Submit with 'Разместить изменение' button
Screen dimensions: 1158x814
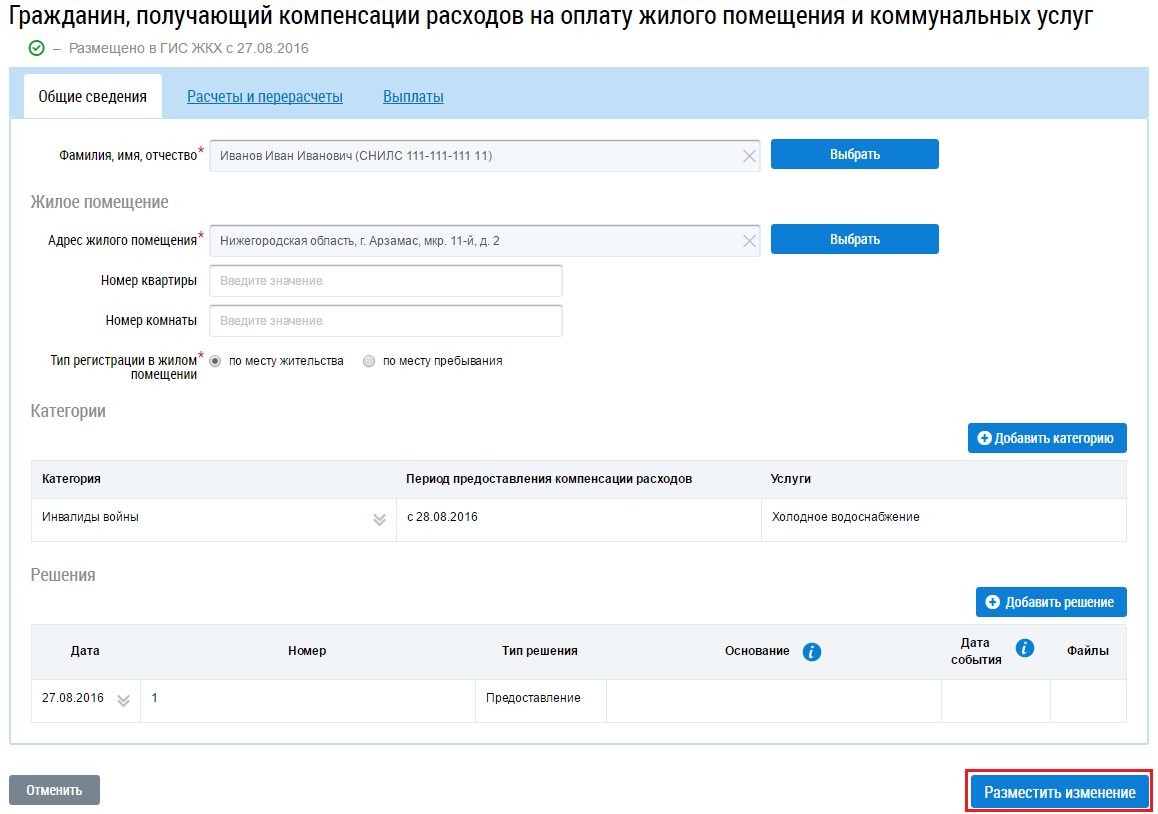(x=1059, y=792)
